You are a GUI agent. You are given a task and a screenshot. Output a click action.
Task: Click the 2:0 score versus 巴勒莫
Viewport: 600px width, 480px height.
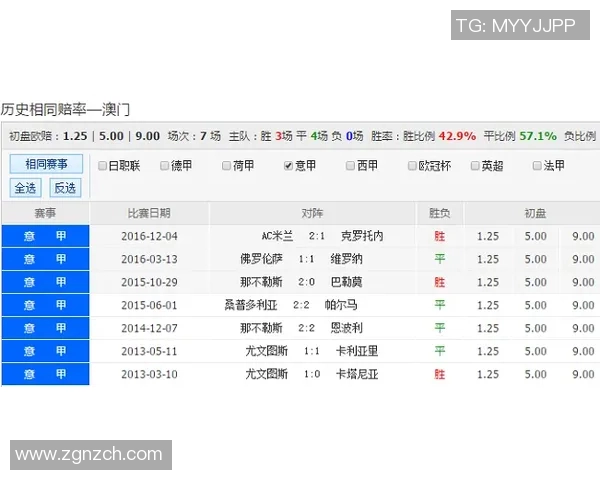(307, 282)
